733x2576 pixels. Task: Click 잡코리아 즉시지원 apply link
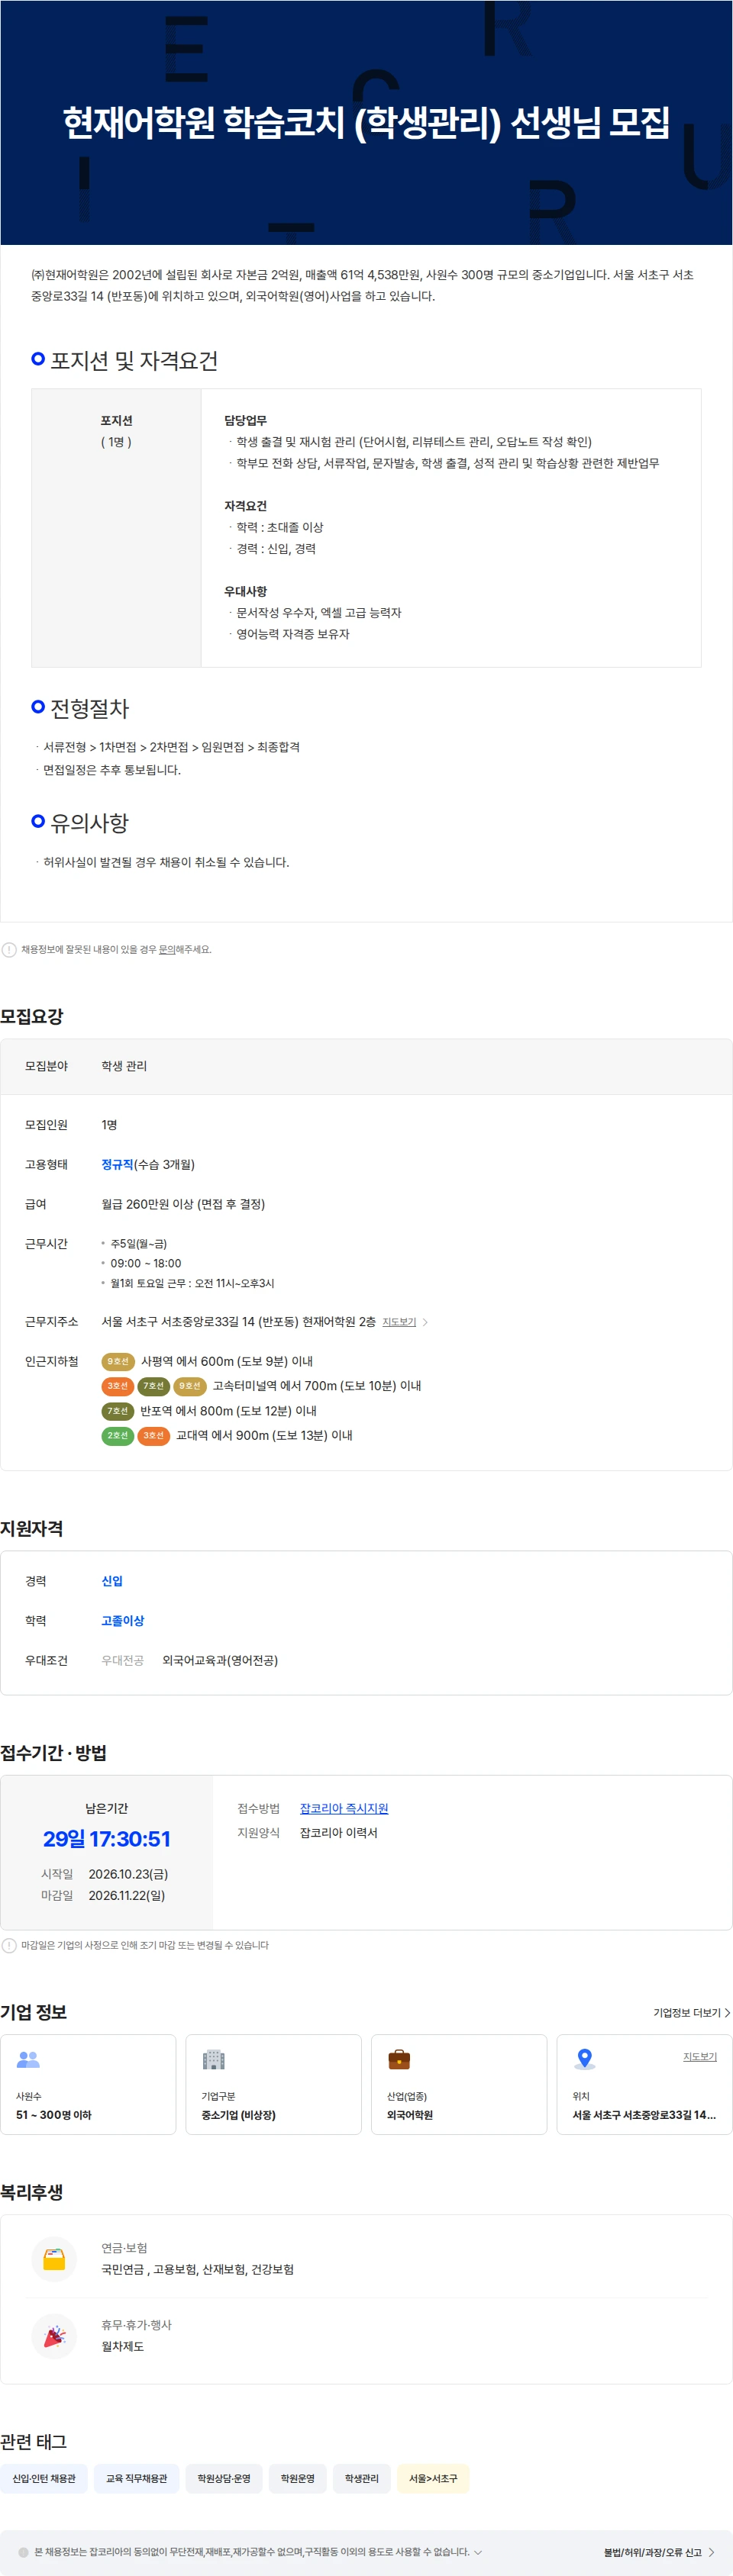click(x=344, y=1808)
